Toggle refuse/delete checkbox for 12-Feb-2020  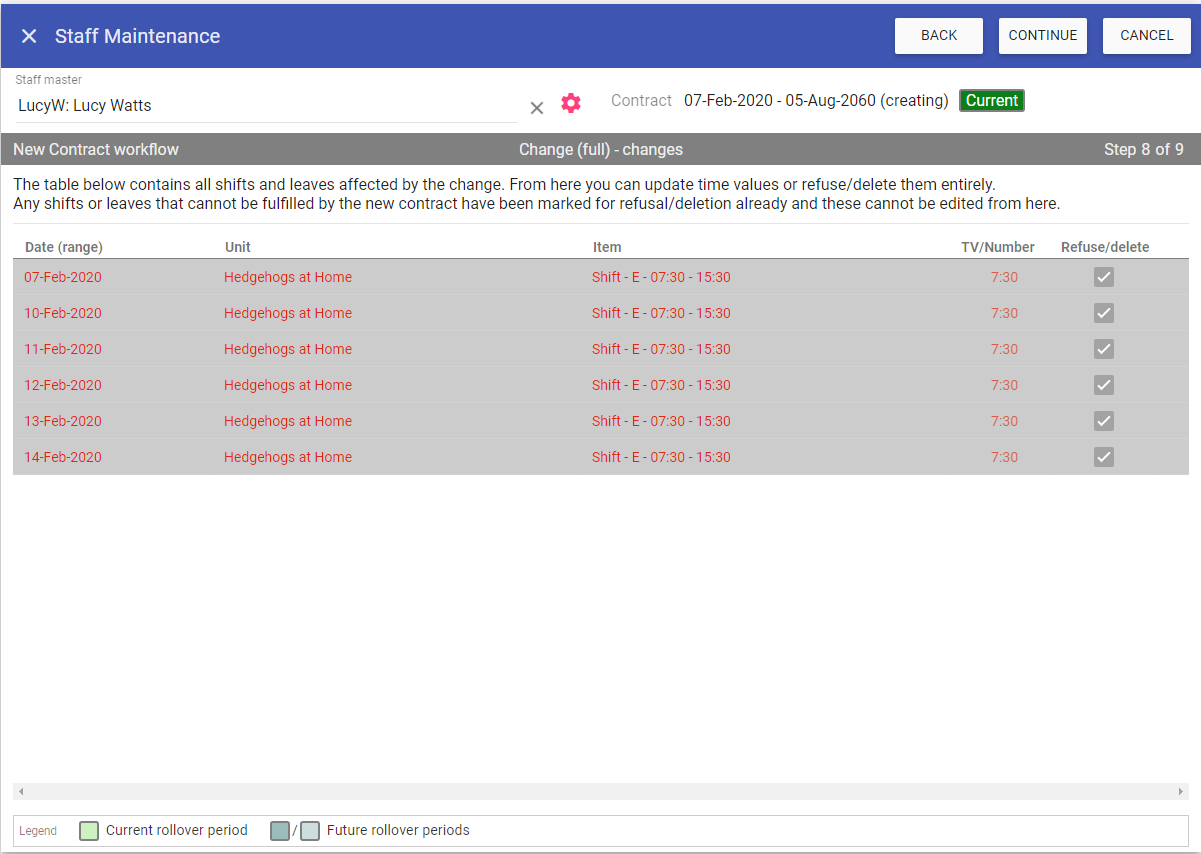click(1104, 385)
